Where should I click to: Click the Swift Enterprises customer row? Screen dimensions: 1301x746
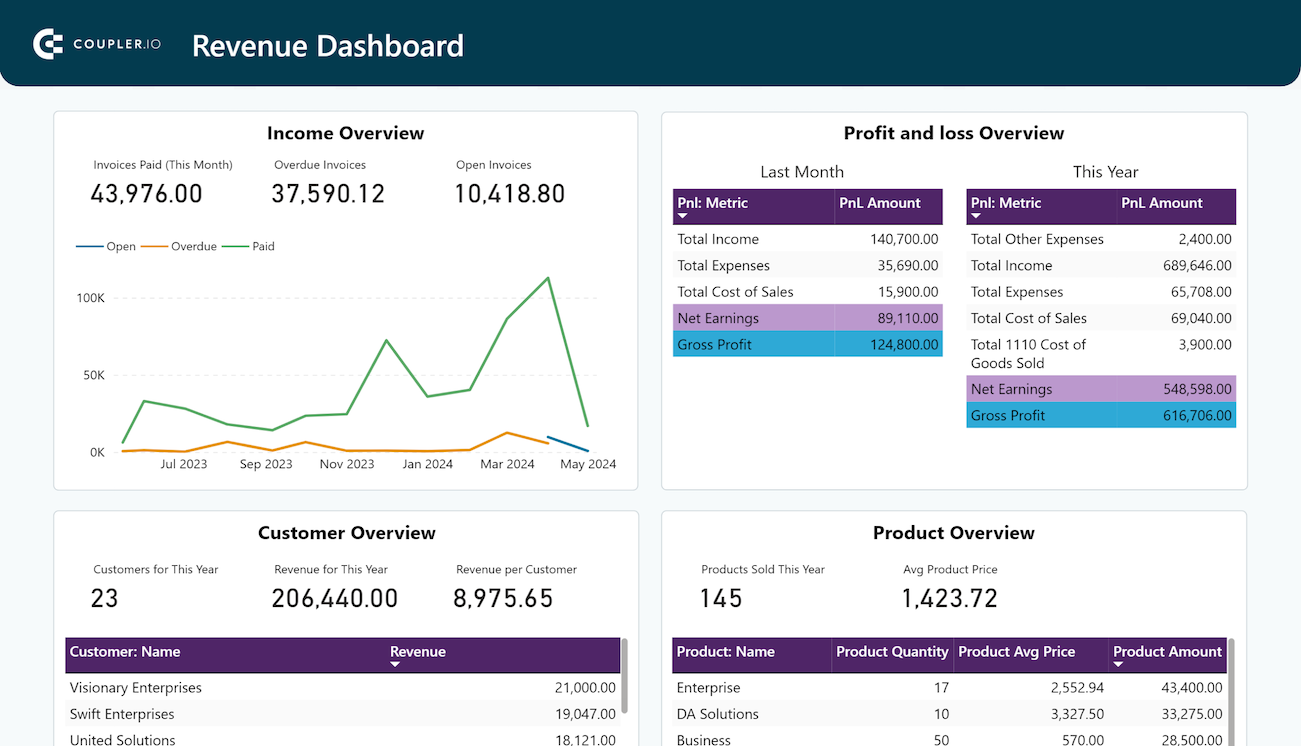point(343,714)
